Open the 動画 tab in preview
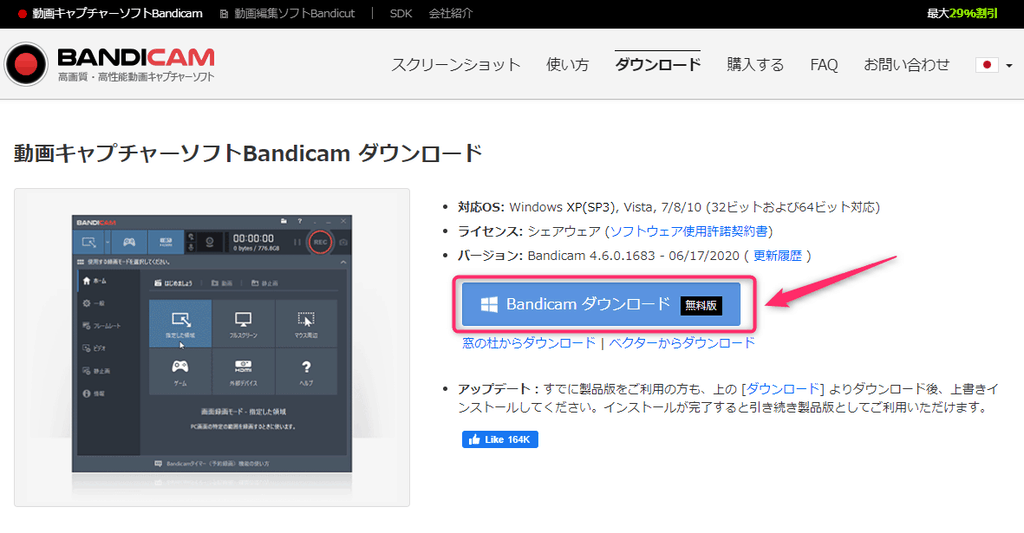This screenshot has height=533, width=1024. (x=222, y=283)
